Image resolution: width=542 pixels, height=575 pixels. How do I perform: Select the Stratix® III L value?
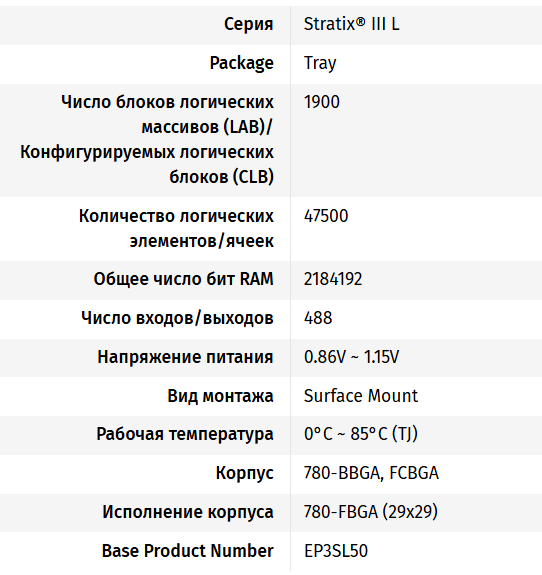pyautogui.click(x=351, y=24)
